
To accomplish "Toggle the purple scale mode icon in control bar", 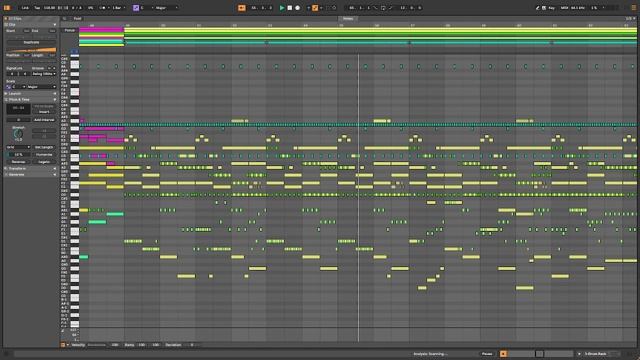I will pyautogui.click(x=136, y=8).
